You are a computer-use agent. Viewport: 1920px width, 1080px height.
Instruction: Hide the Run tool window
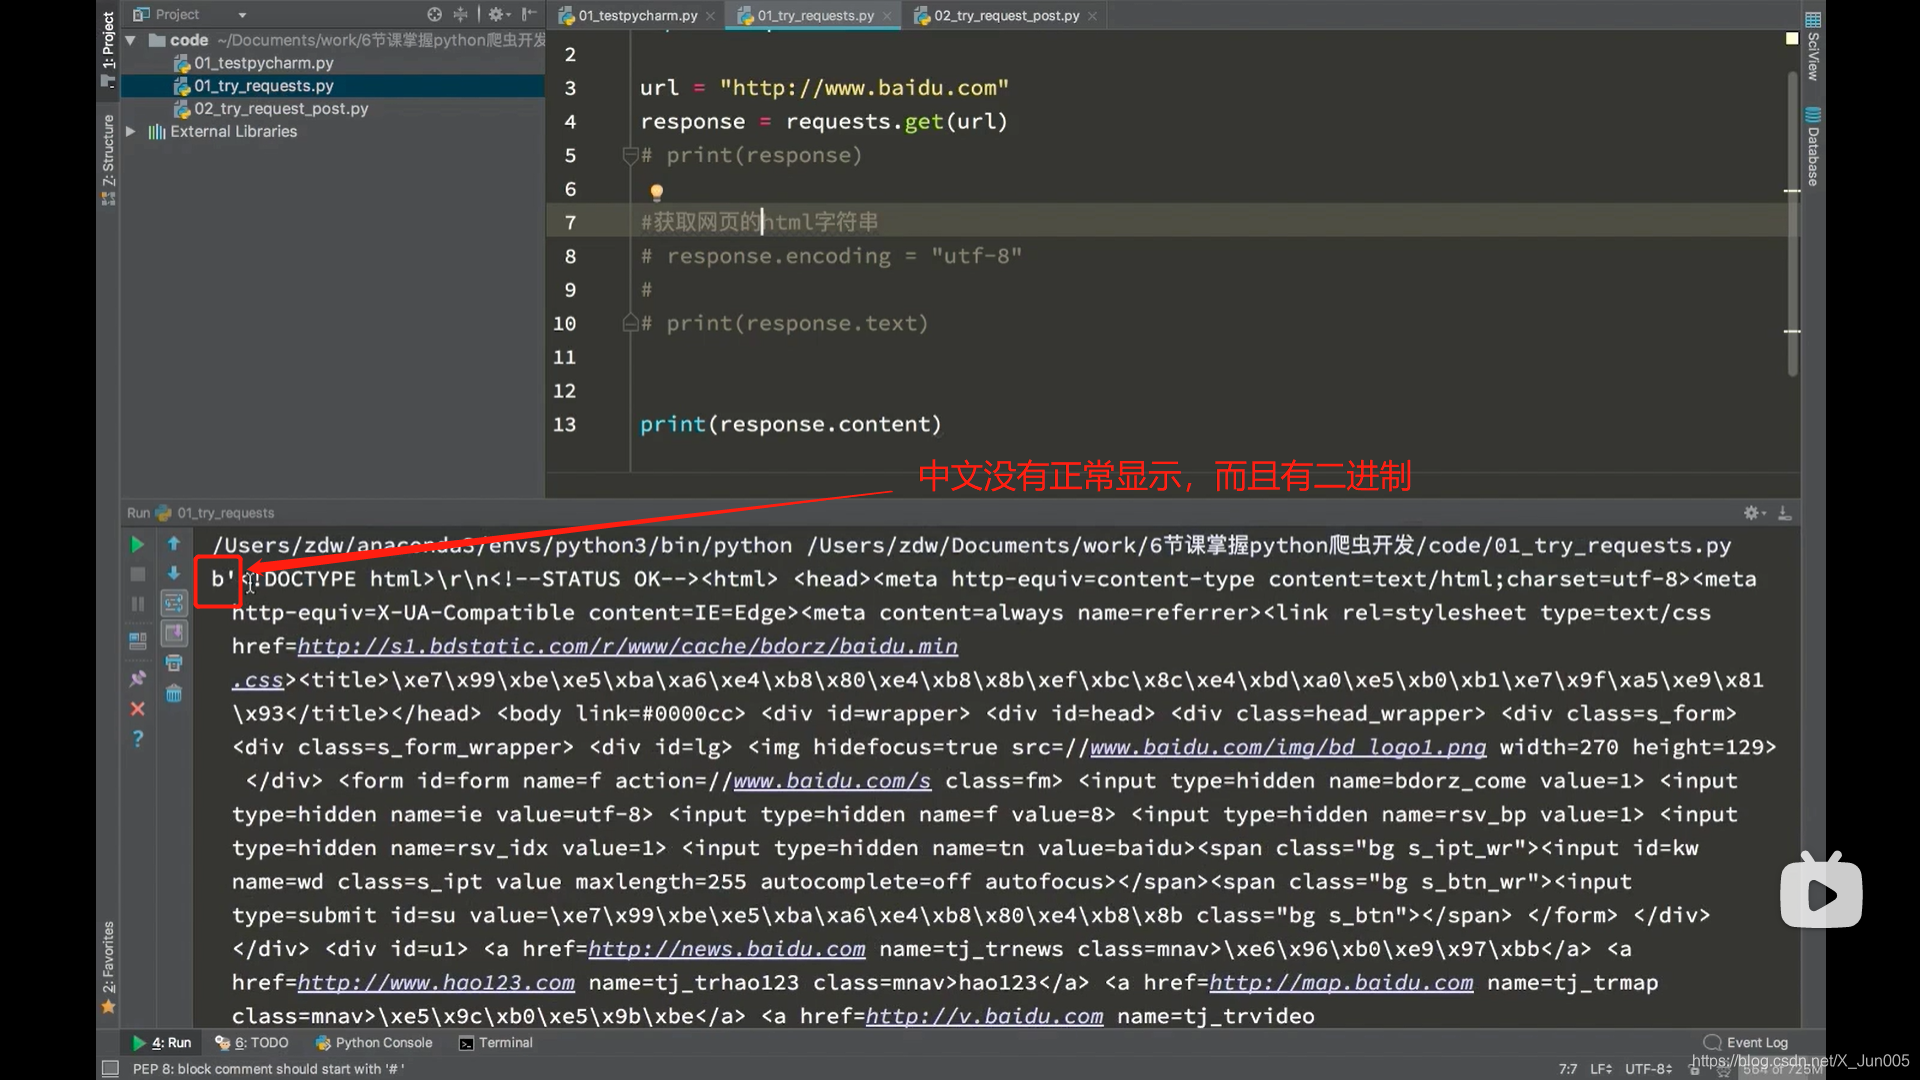(1785, 513)
